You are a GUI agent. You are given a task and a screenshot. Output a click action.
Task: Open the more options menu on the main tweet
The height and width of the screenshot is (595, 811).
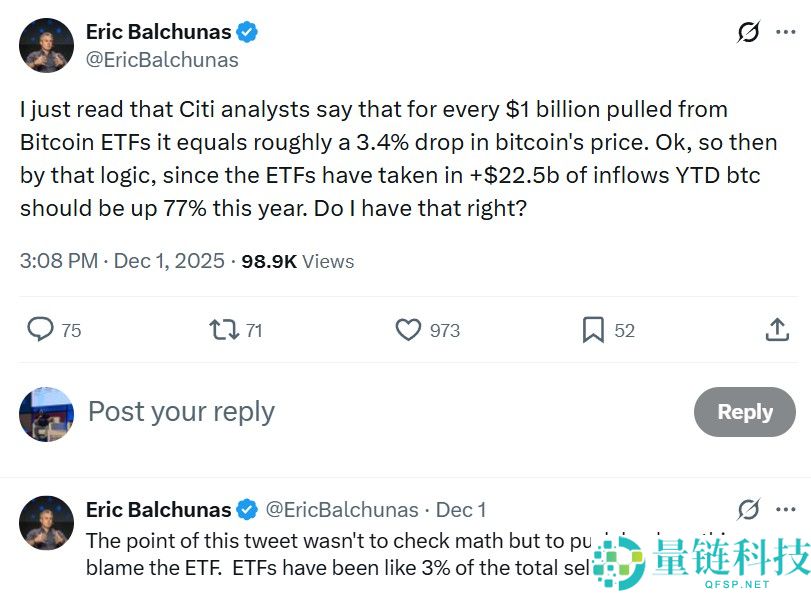[784, 31]
